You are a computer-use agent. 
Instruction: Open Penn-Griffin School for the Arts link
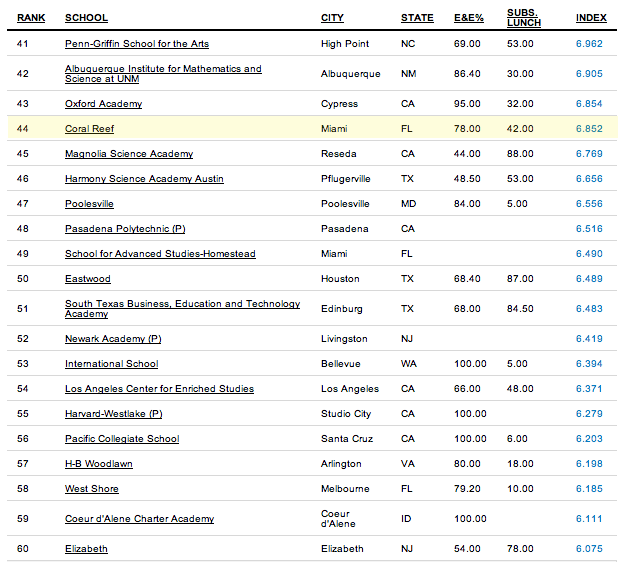137,44
